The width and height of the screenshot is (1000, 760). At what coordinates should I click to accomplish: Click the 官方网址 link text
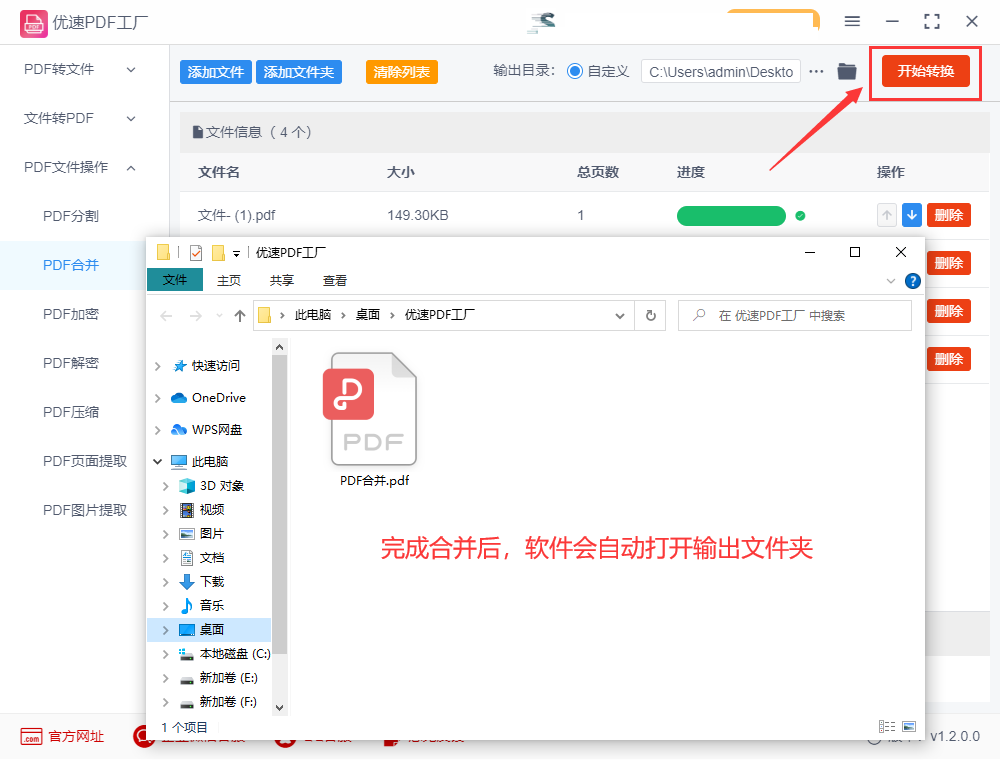pos(76,736)
